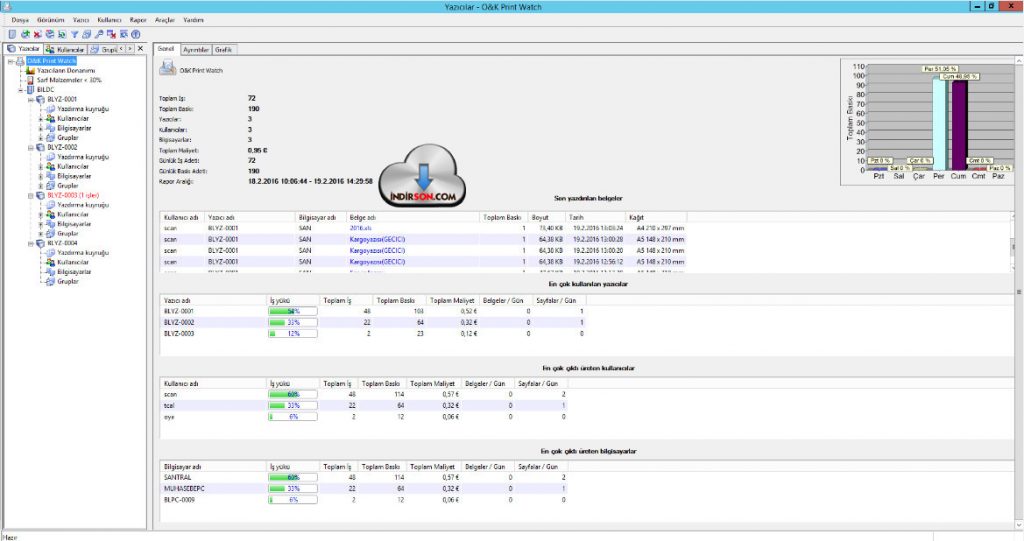1024x541 pixels.
Task: Select Sarf Malzemeler < 30% tree item
Action: click(69, 80)
